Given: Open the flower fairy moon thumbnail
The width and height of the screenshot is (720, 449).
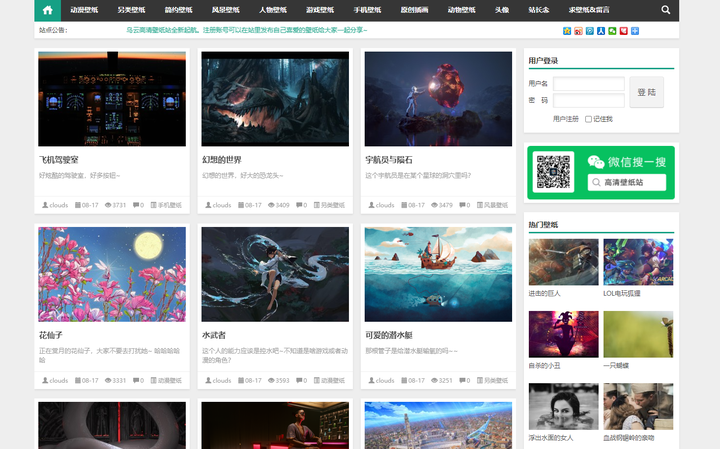Looking at the screenshot, I should 112,274.
